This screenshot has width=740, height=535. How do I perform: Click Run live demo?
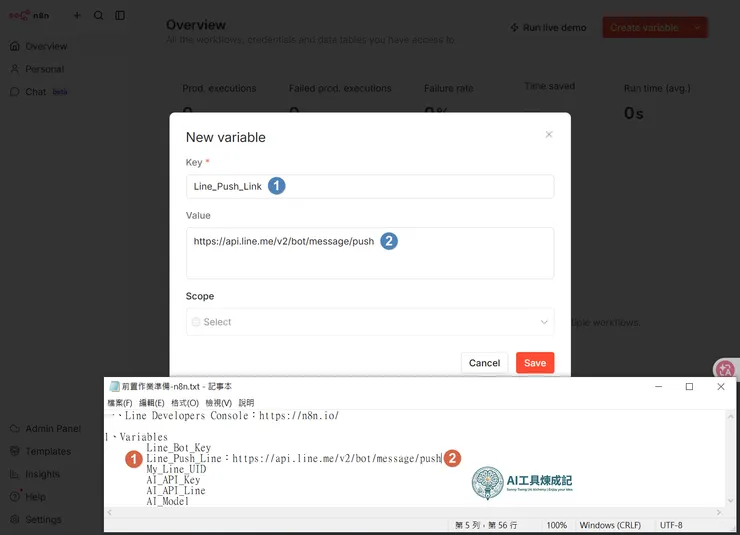tap(548, 27)
